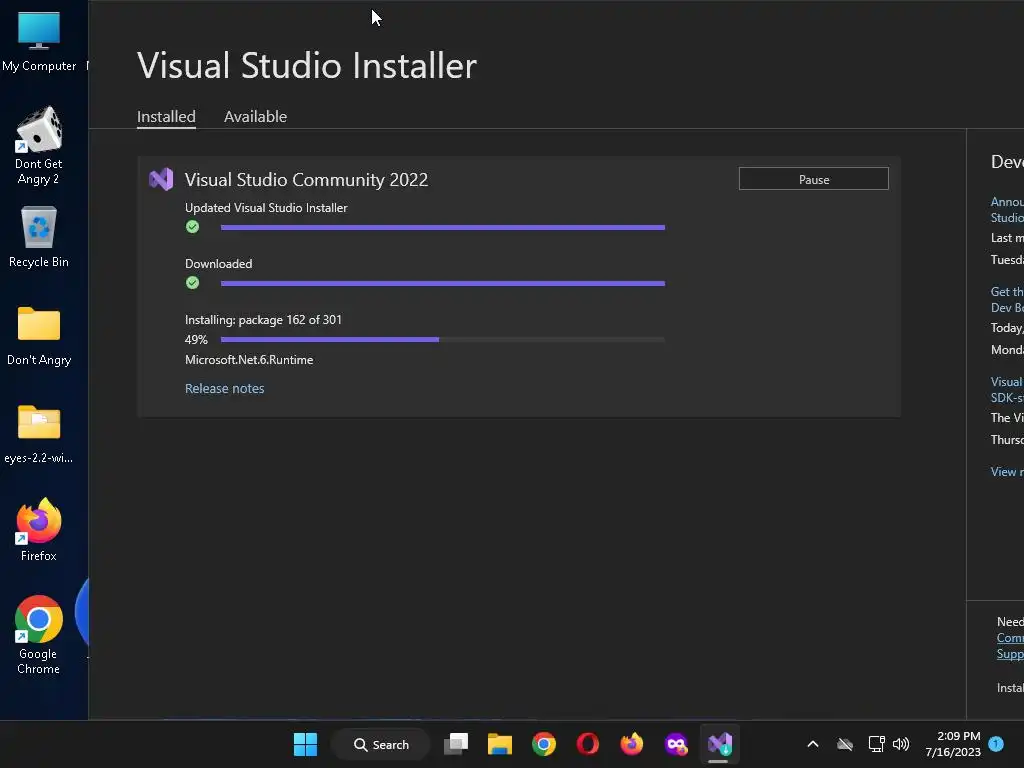1024x768 pixels.
Task: Launch Chrome from the taskbar
Action: (543, 744)
